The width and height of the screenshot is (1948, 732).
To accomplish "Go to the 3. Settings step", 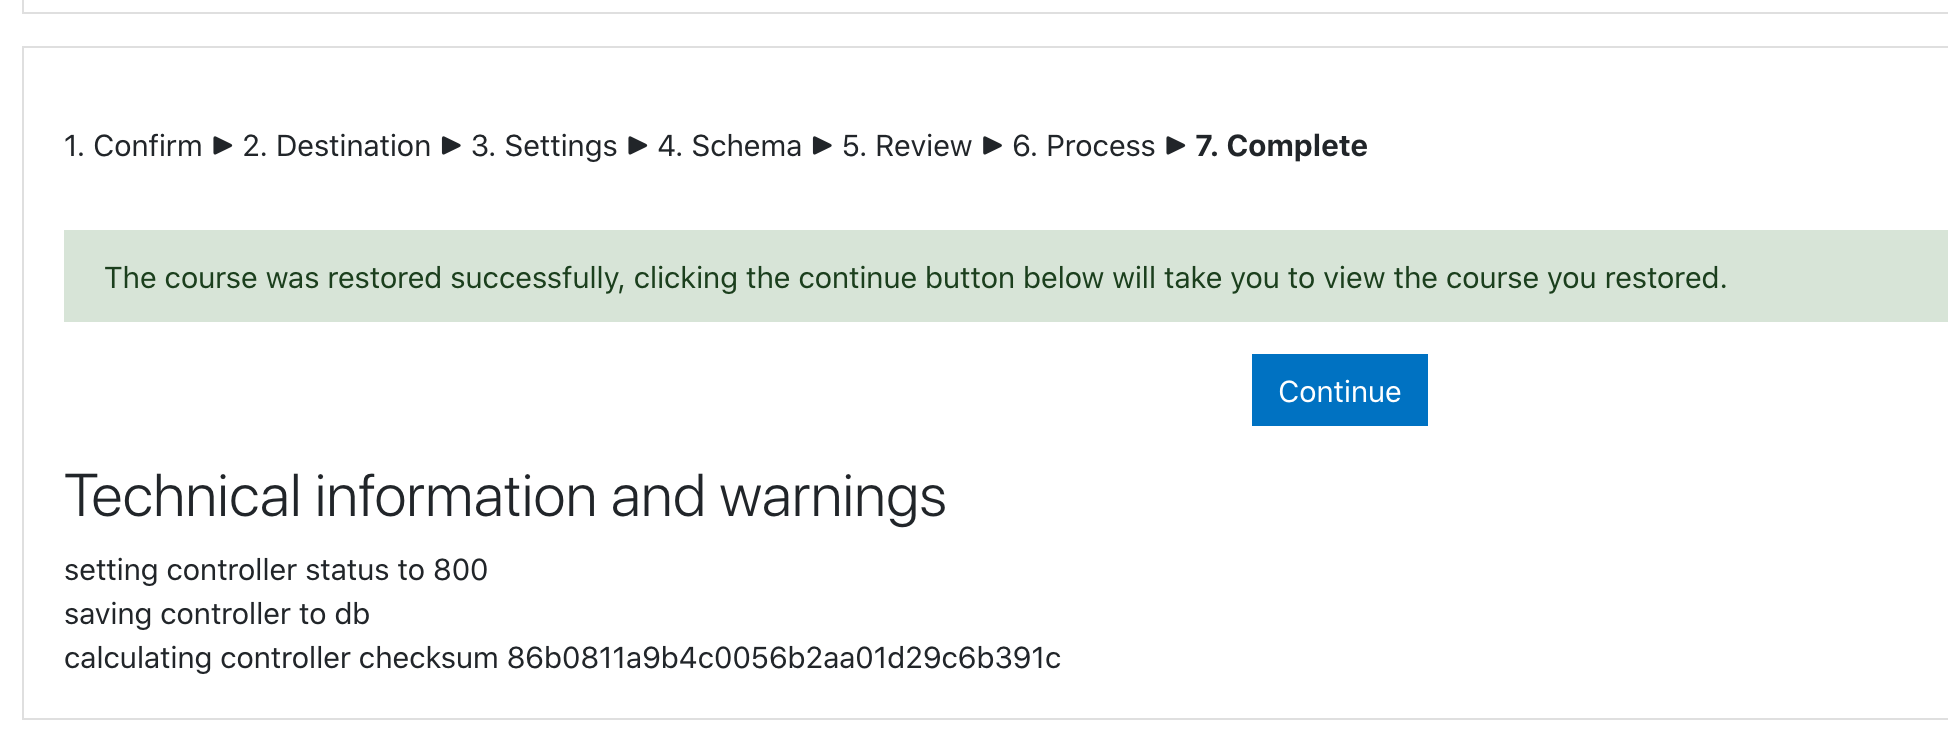I will 544,146.
